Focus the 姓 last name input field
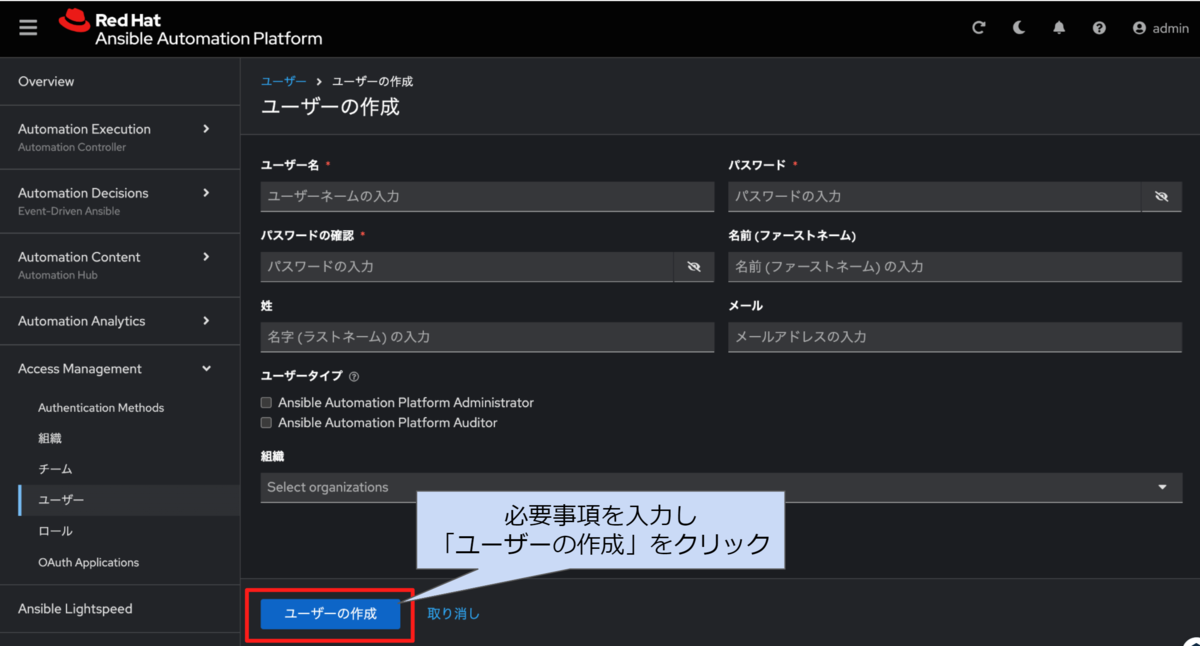1200x646 pixels. click(x=487, y=337)
